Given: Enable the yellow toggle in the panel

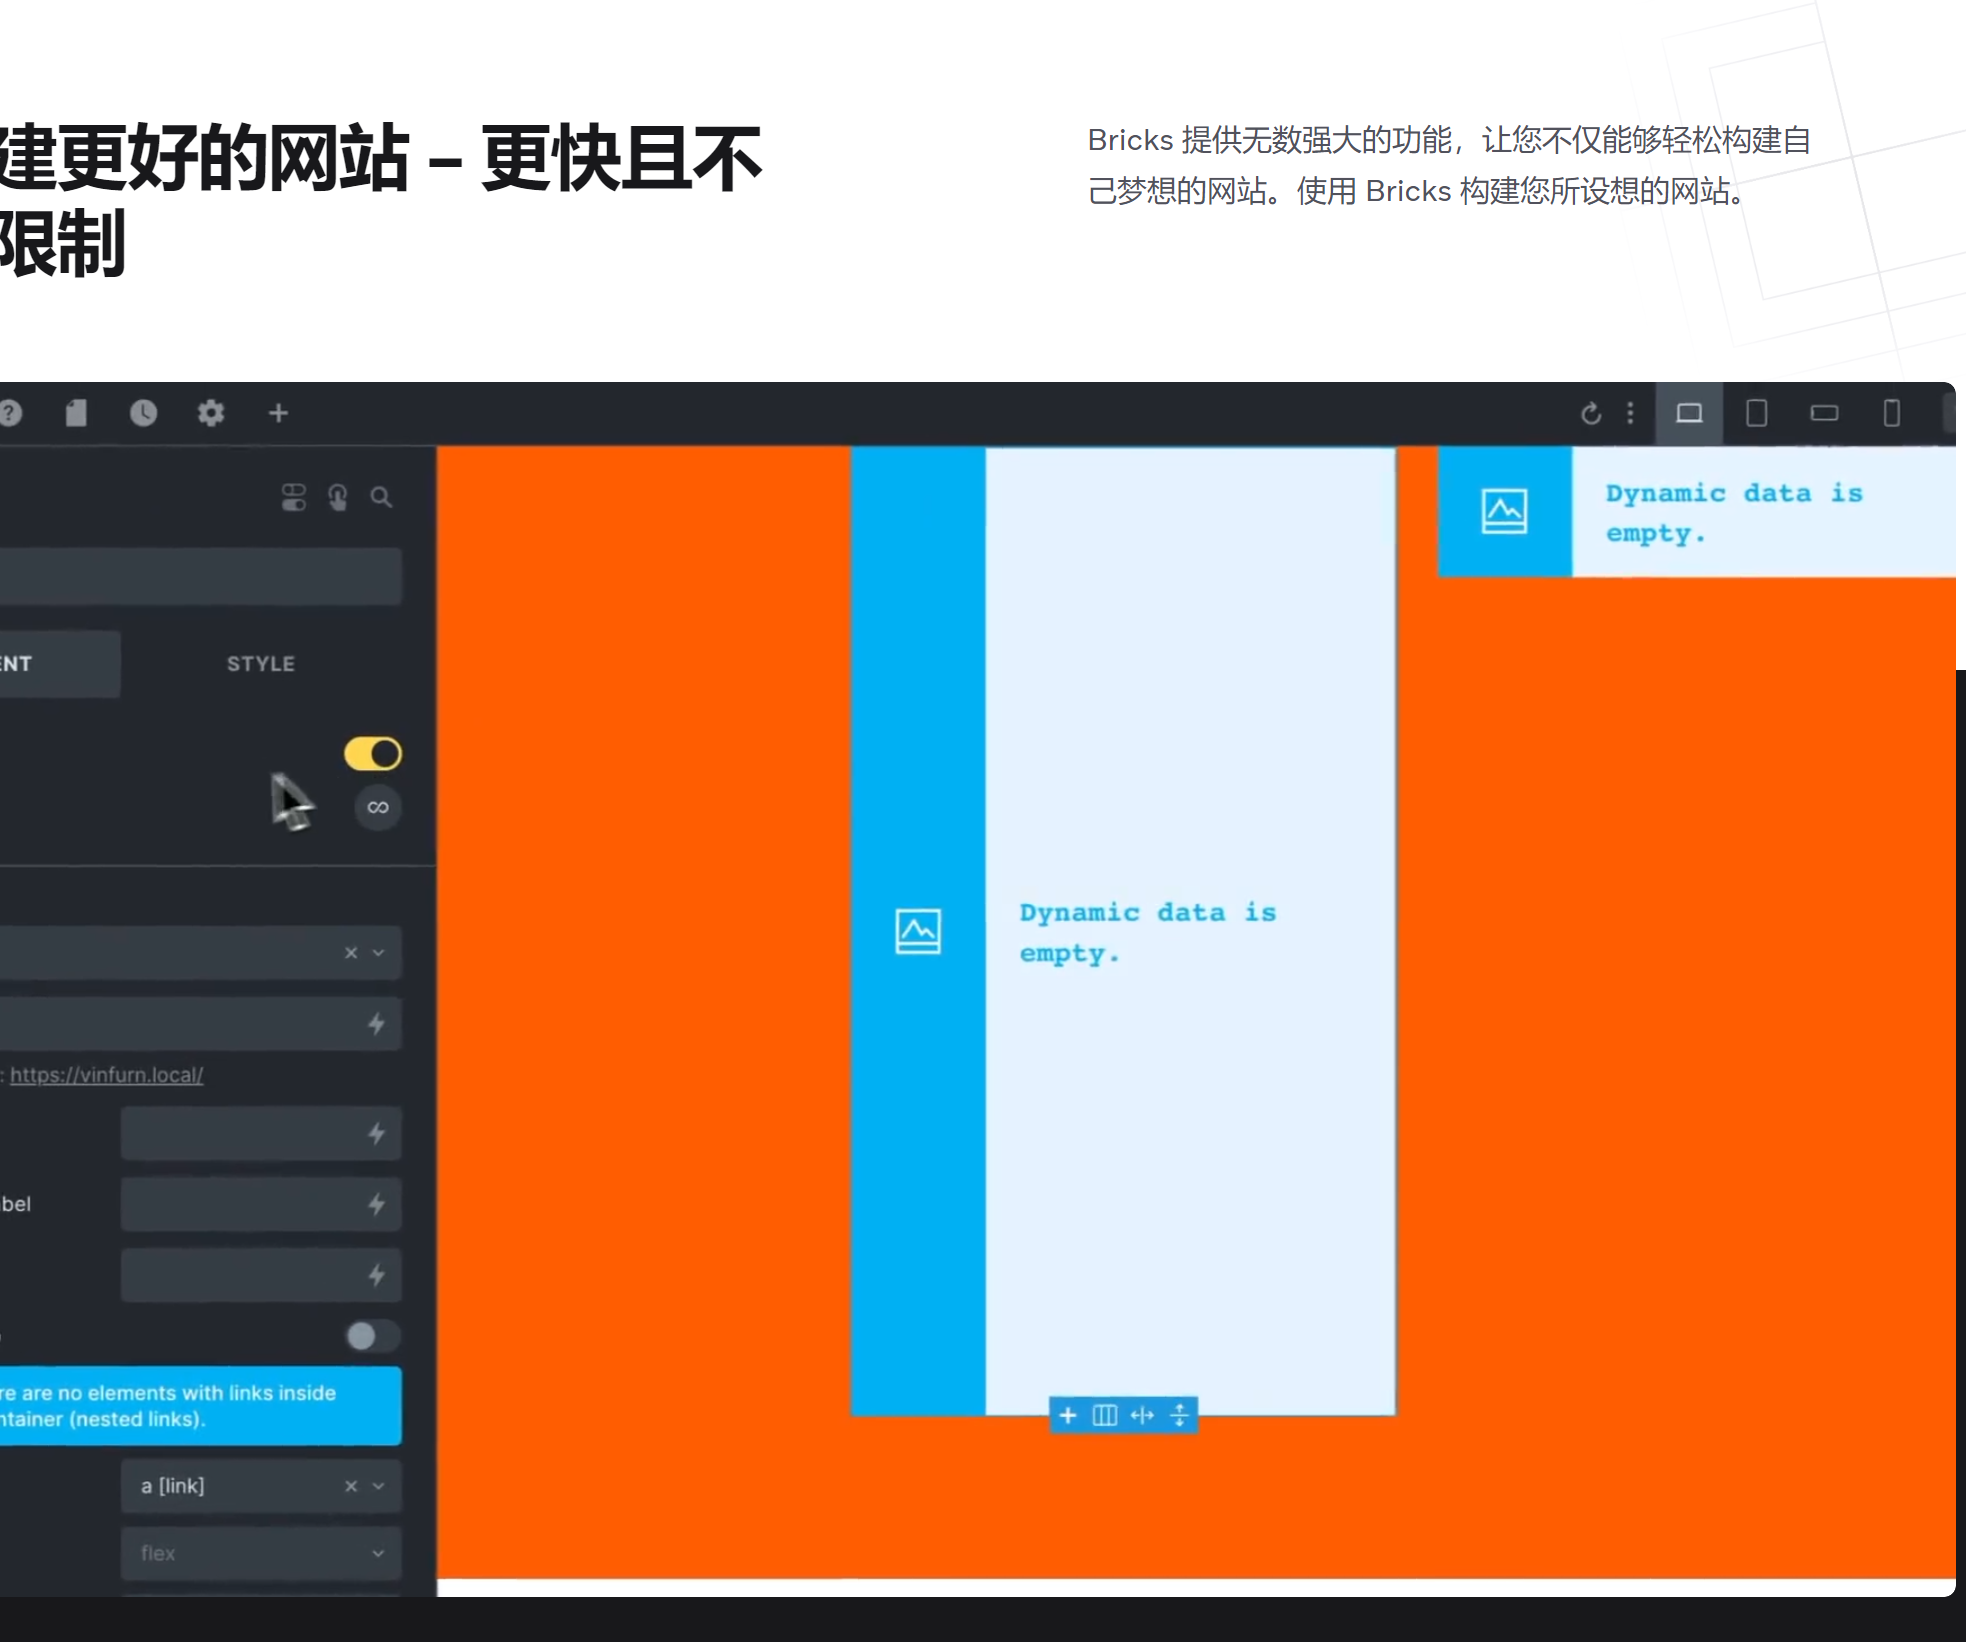Looking at the screenshot, I should pyautogui.click(x=371, y=753).
